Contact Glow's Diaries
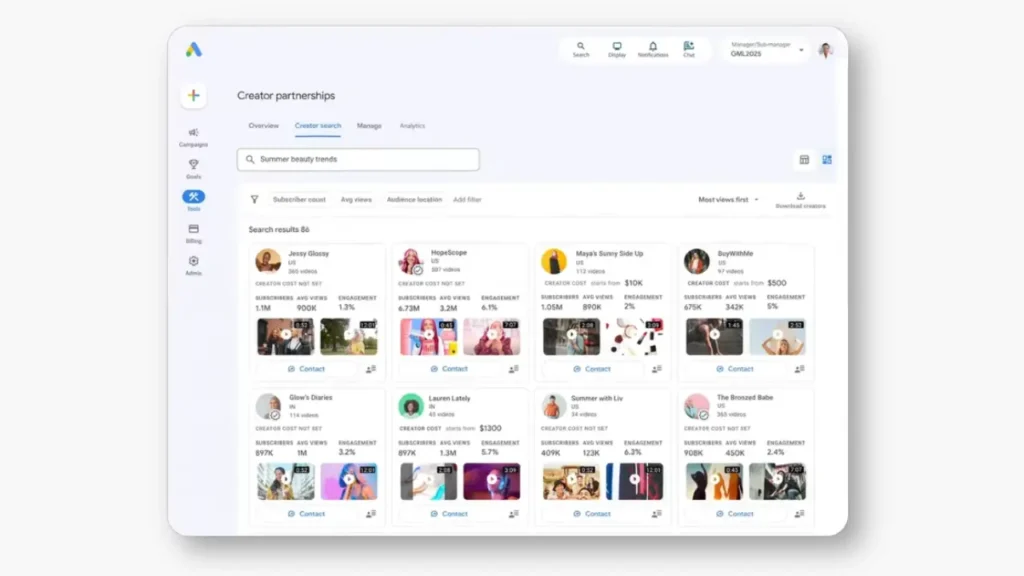Screen dimensions: 1024x576 pyautogui.click(x=306, y=514)
